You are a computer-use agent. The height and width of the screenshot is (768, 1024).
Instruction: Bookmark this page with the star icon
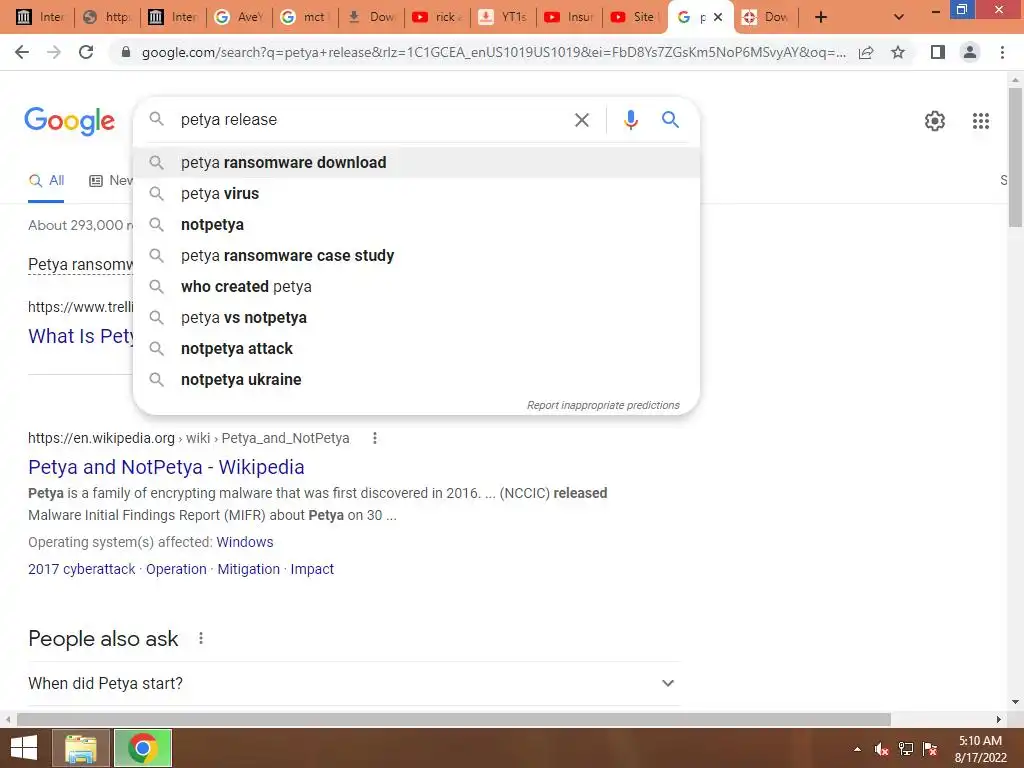point(898,52)
